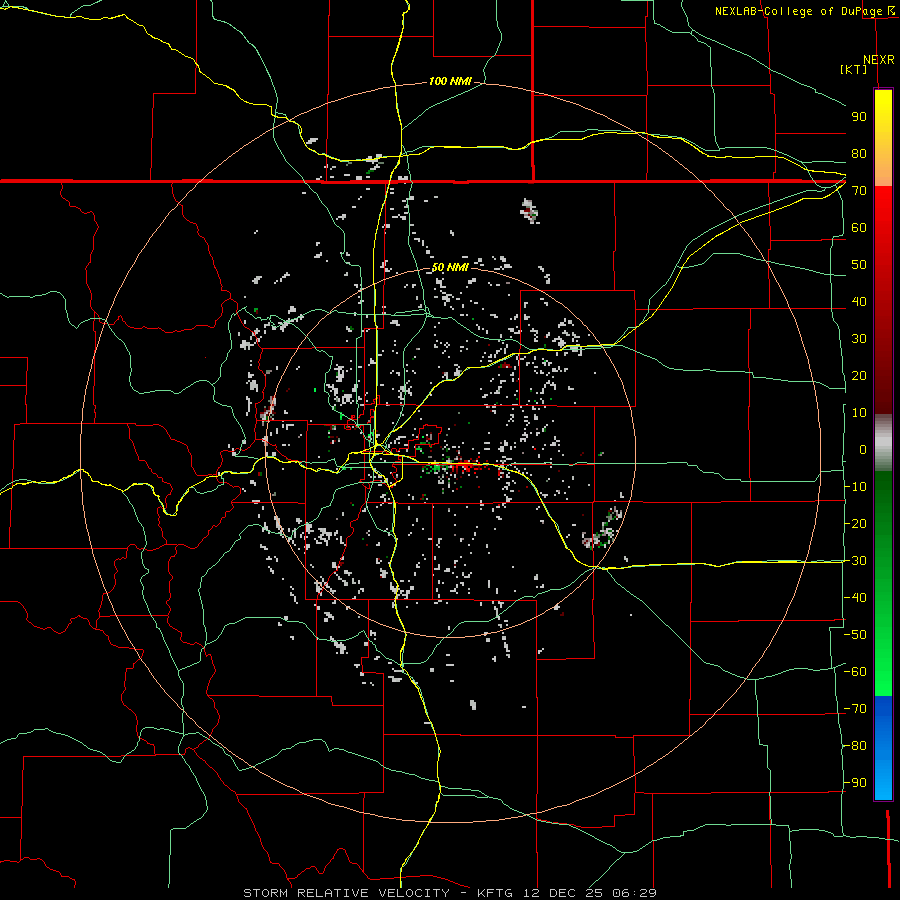Screen dimensions: 900x900
Task: Click the -70 knot scale value
Action: (855, 709)
